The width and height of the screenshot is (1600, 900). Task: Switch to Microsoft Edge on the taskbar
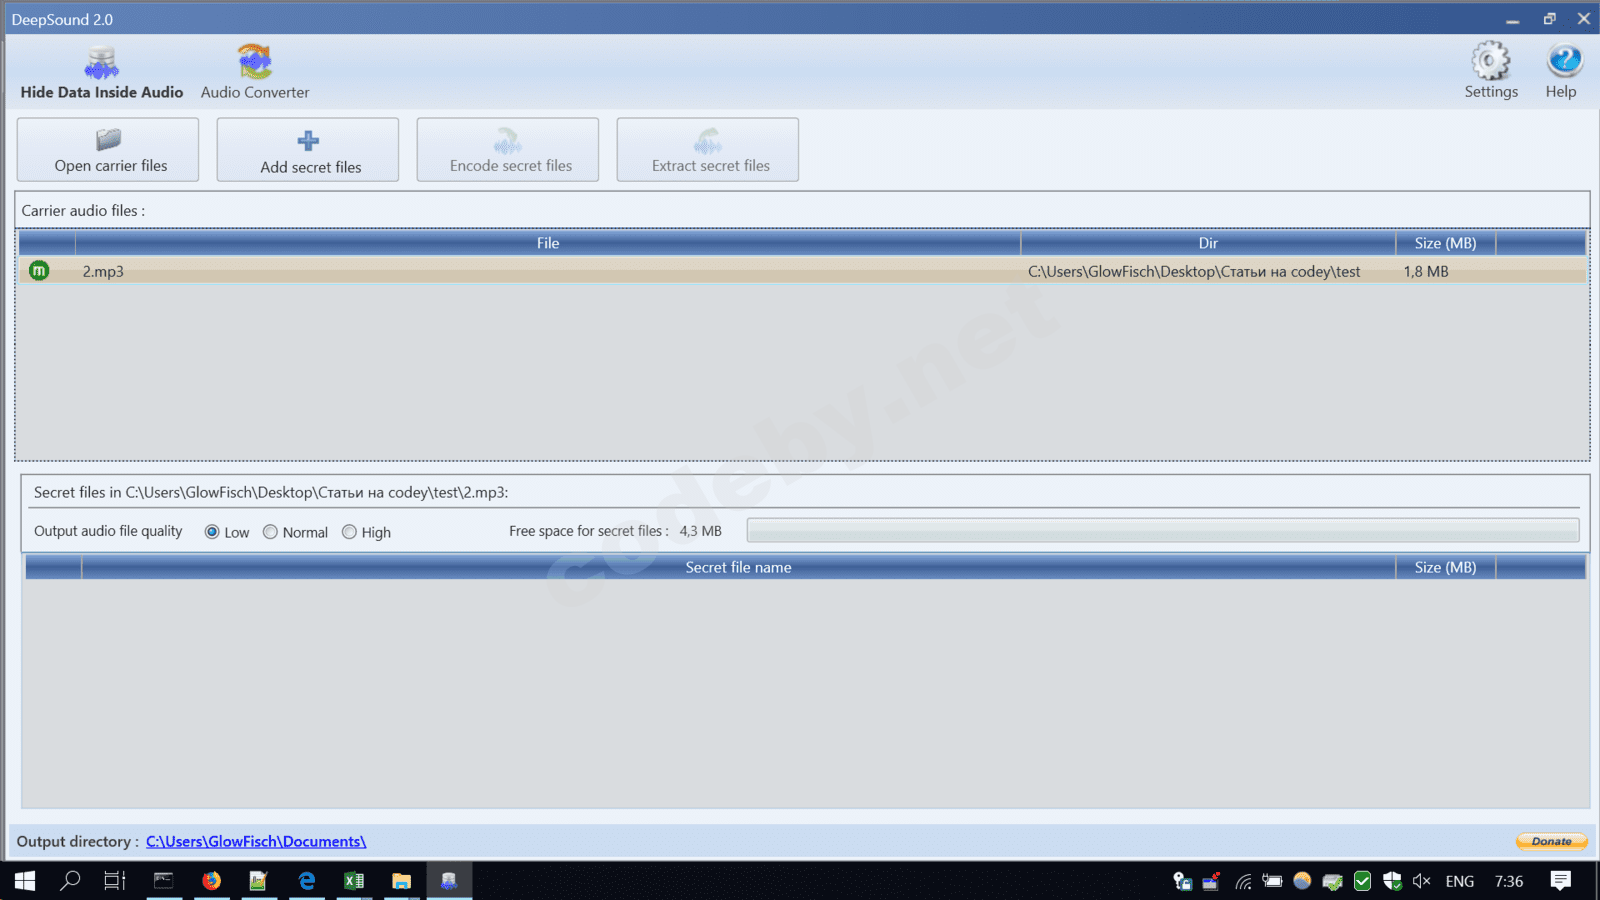coord(306,881)
